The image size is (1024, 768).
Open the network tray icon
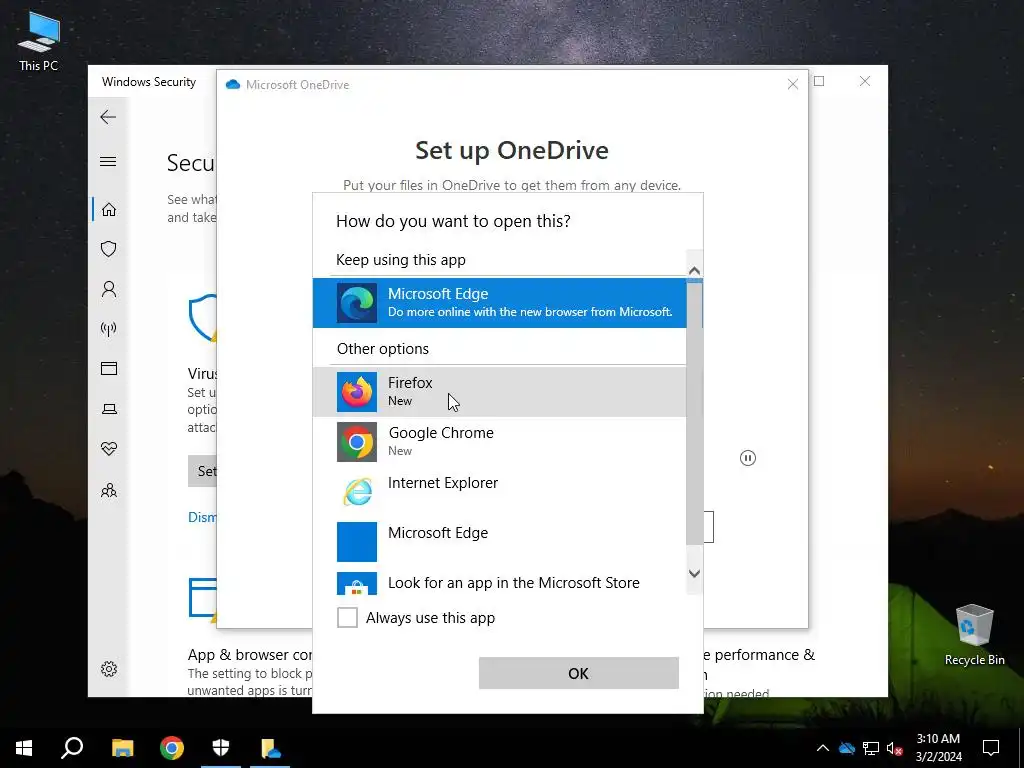point(871,748)
